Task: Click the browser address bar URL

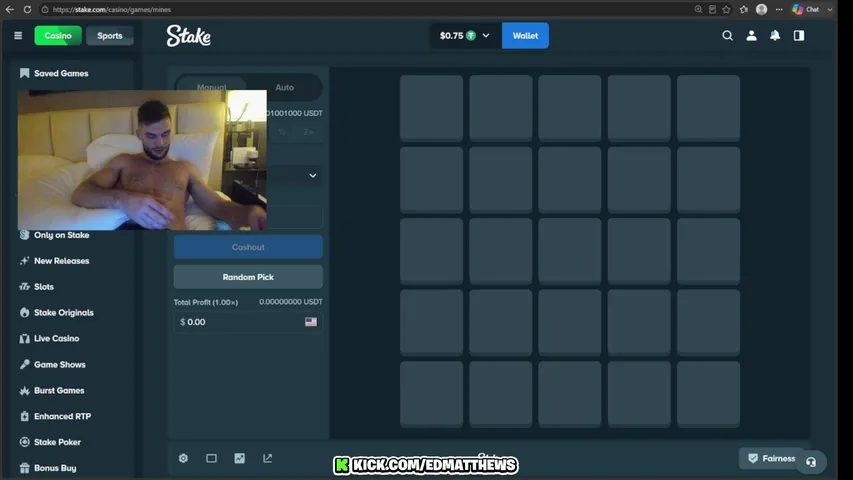Action: coord(112,9)
